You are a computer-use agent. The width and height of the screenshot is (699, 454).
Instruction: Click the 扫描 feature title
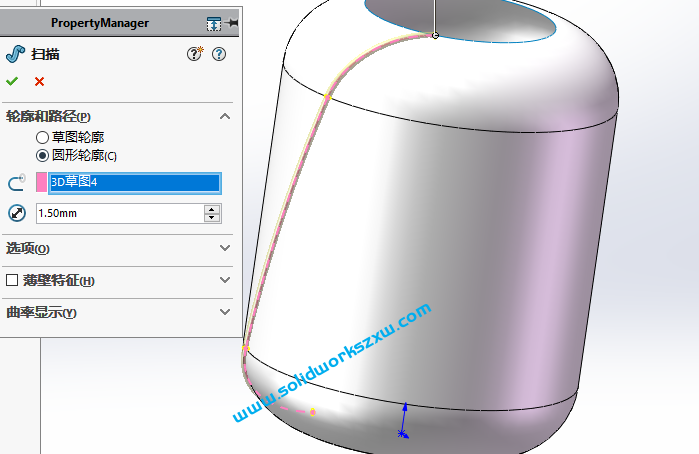pyautogui.click(x=45, y=54)
